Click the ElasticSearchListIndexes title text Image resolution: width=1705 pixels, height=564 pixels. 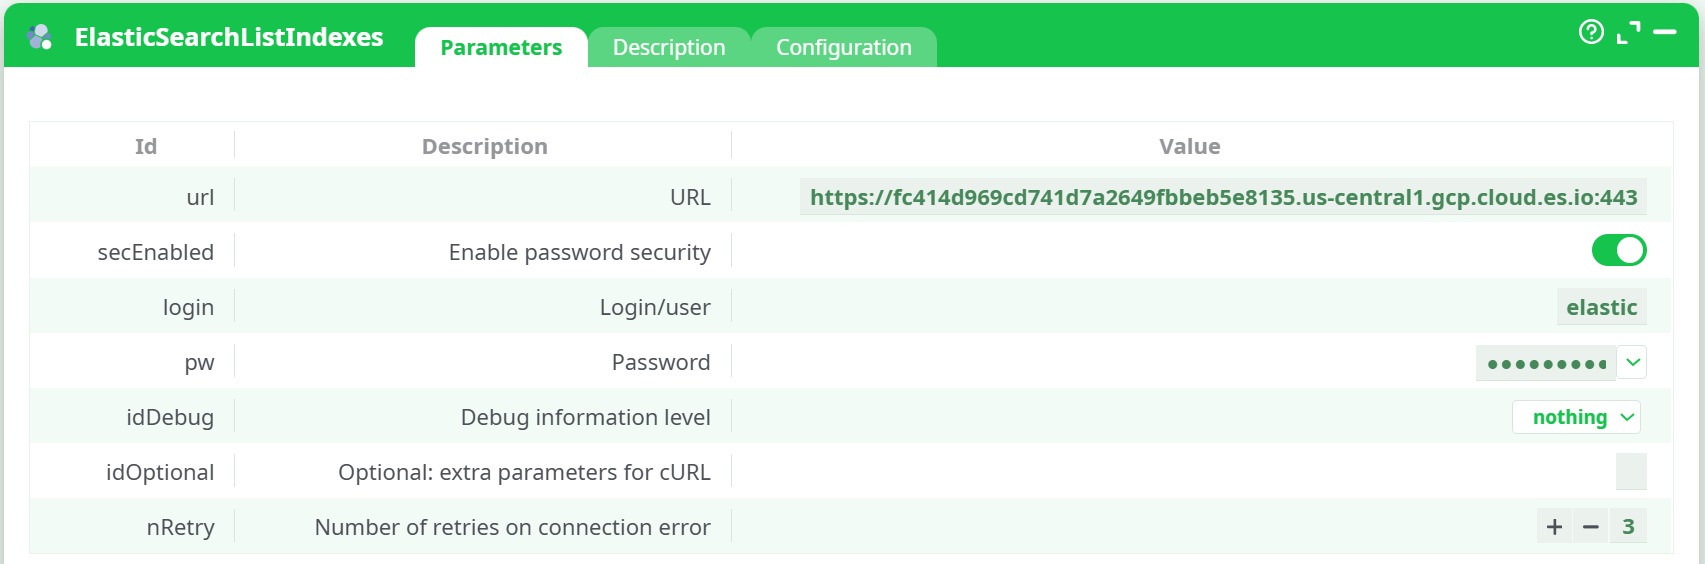[229, 37]
